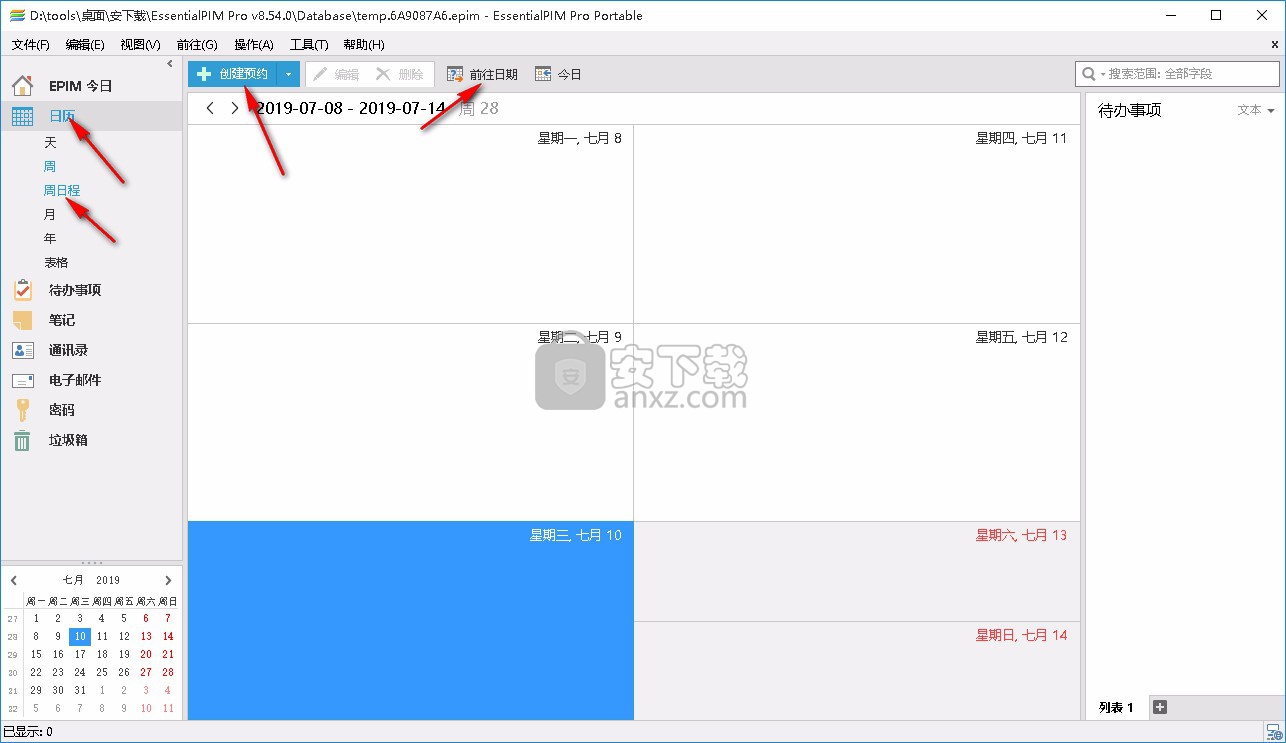Pick date 25 in mini calendar

[102, 672]
